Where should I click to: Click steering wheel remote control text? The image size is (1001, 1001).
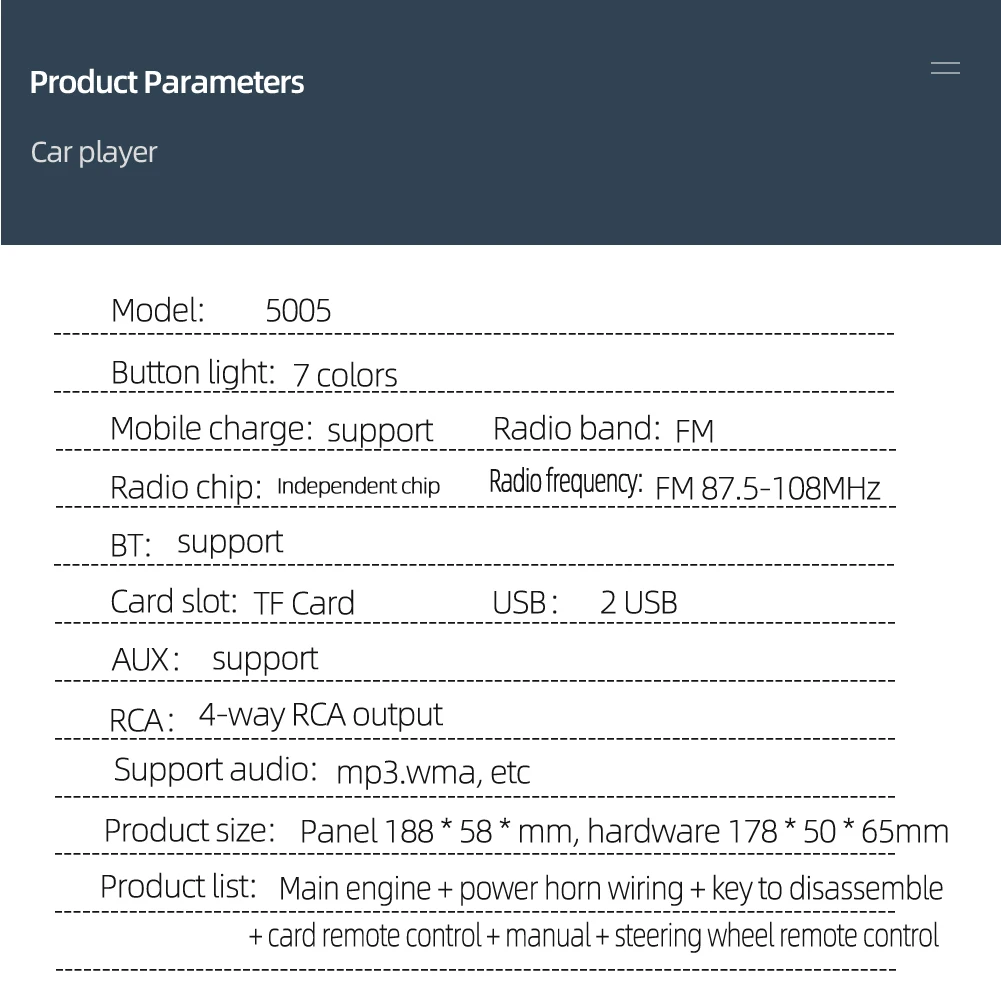pos(776,937)
